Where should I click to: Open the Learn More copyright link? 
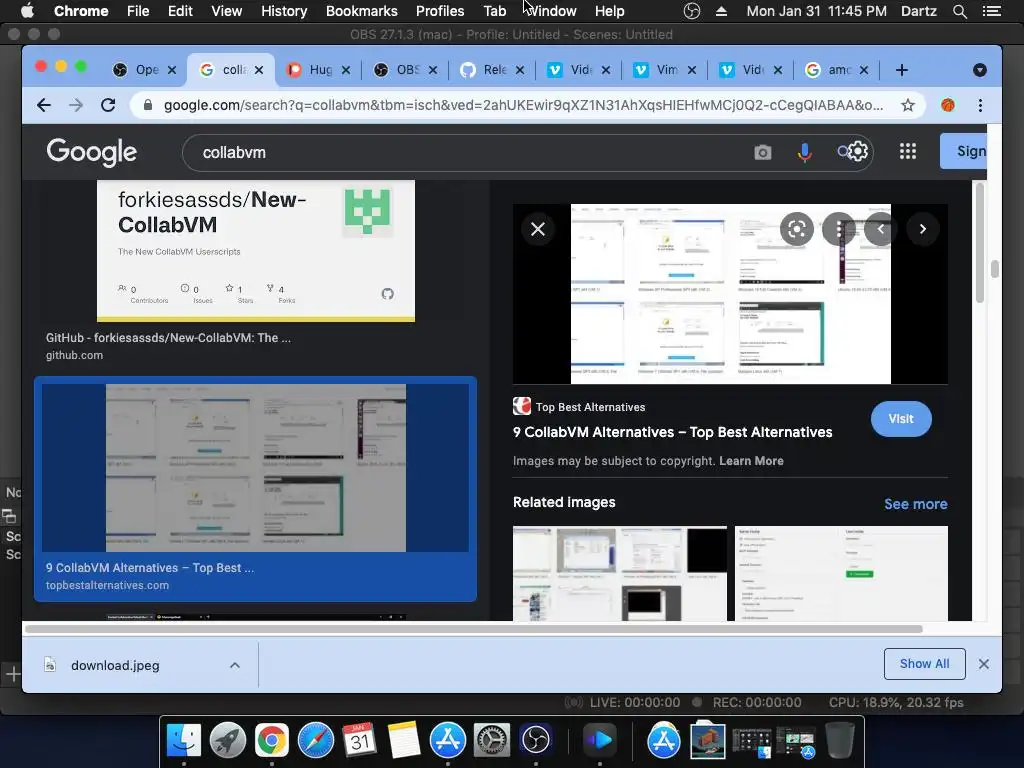tap(751, 461)
